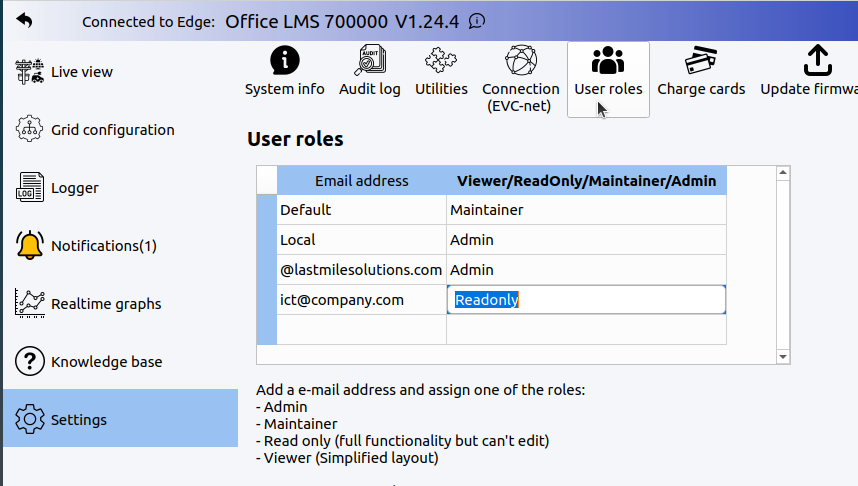This screenshot has width=858, height=486.
Task: Open the Update firmware tab
Action: tap(809, 72)
